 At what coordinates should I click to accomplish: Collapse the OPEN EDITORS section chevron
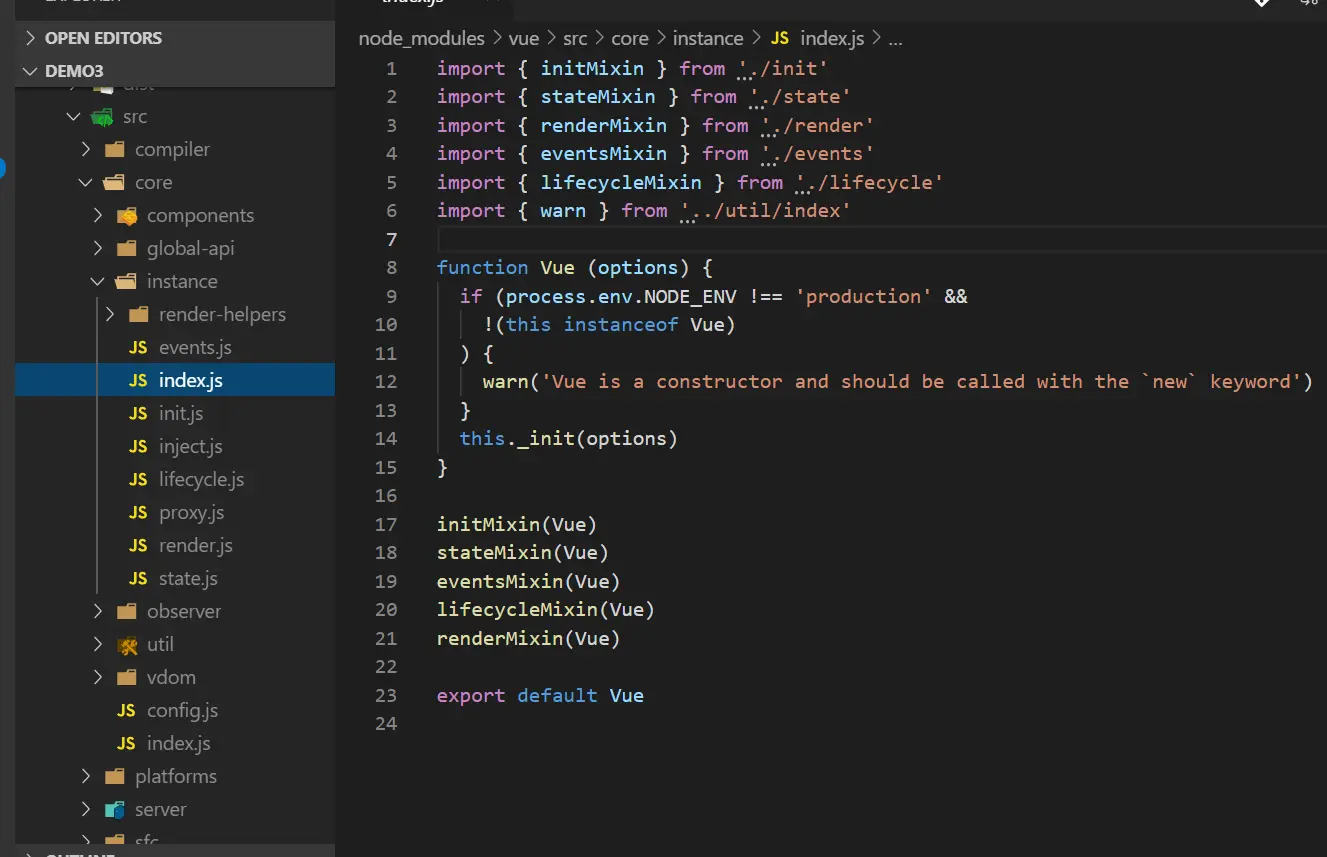coord(29,38)
